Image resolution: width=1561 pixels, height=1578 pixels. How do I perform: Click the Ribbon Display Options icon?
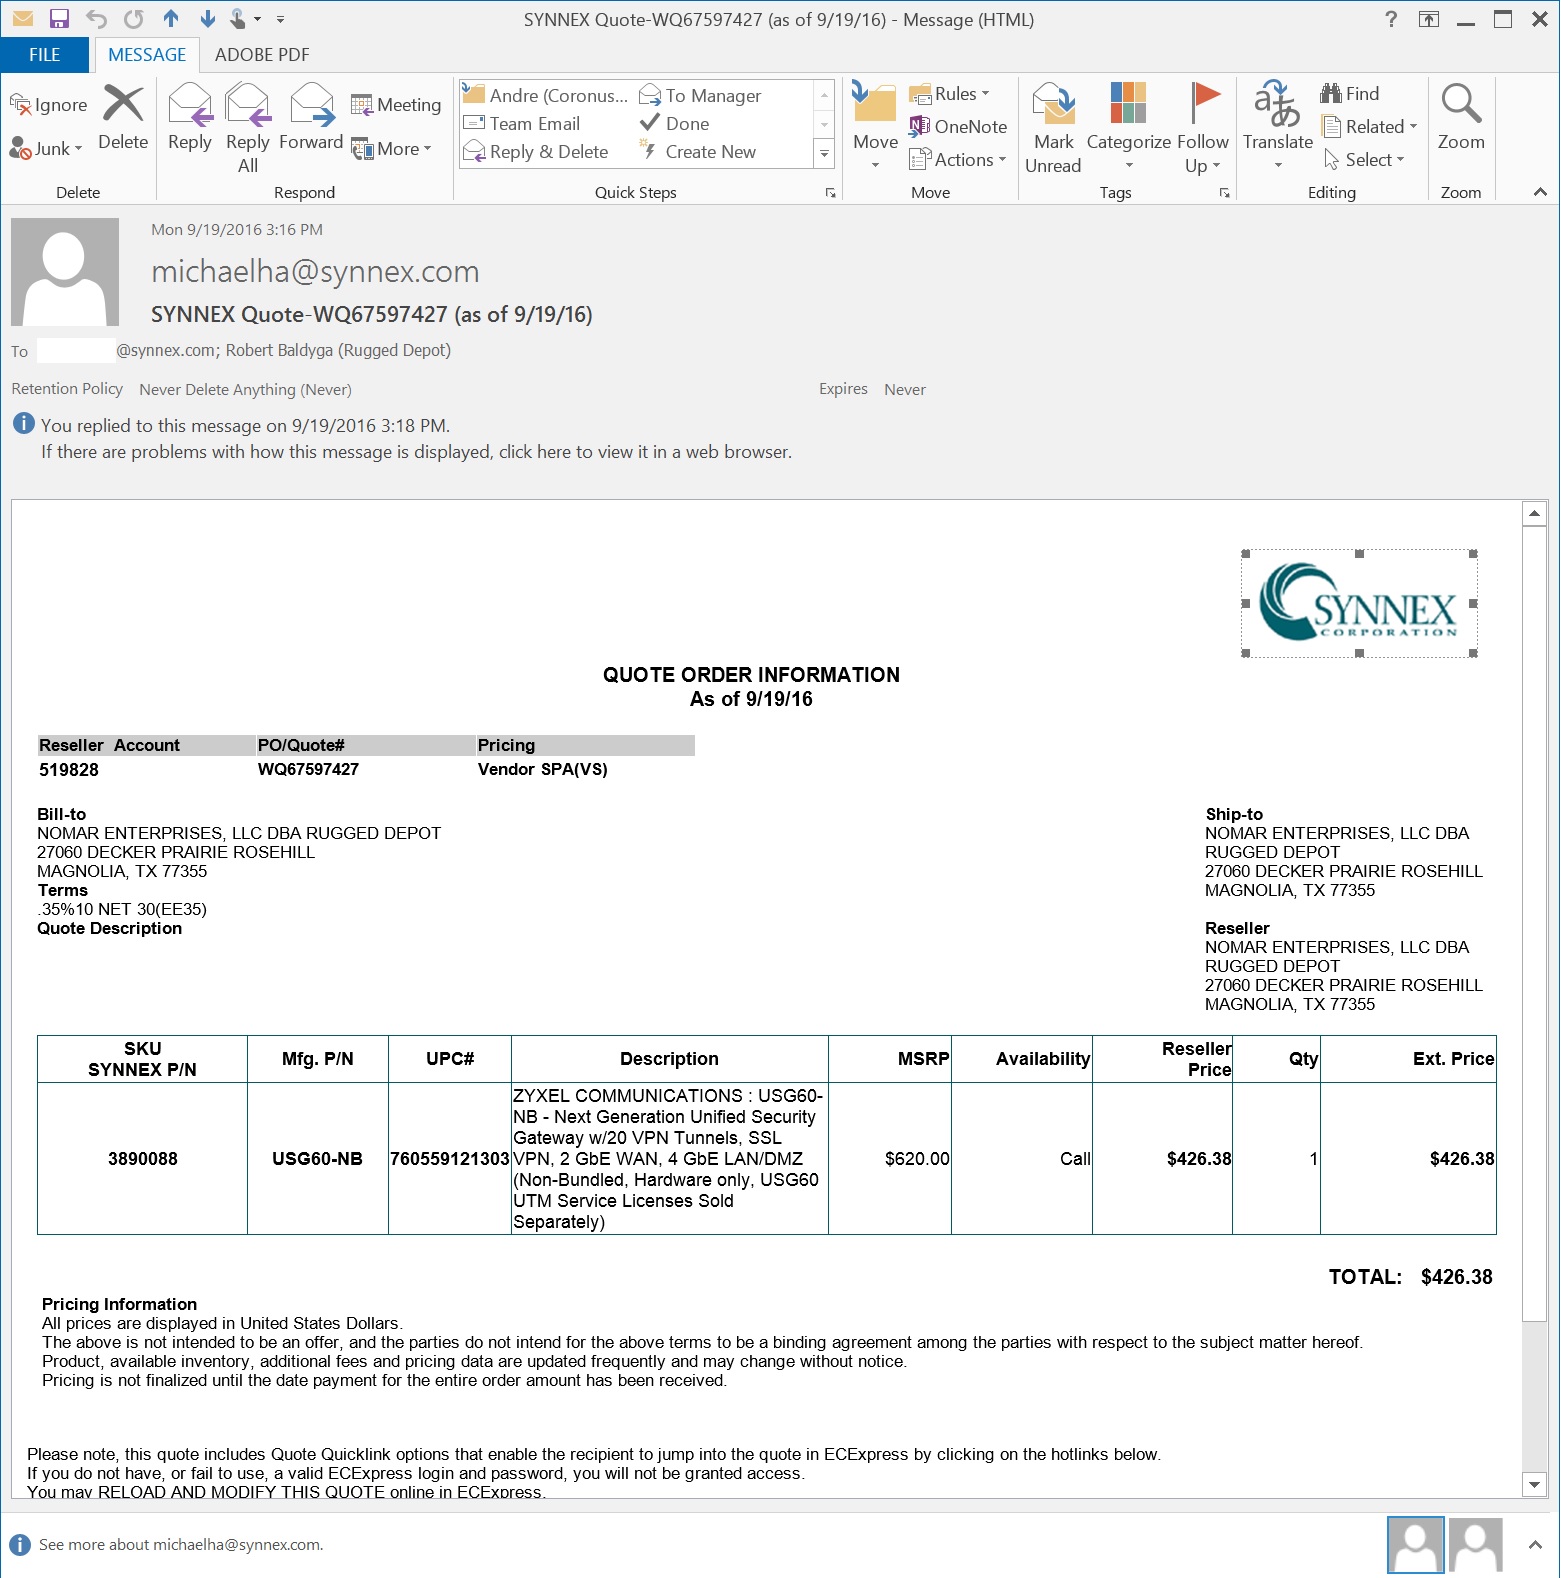[1429, 19]
